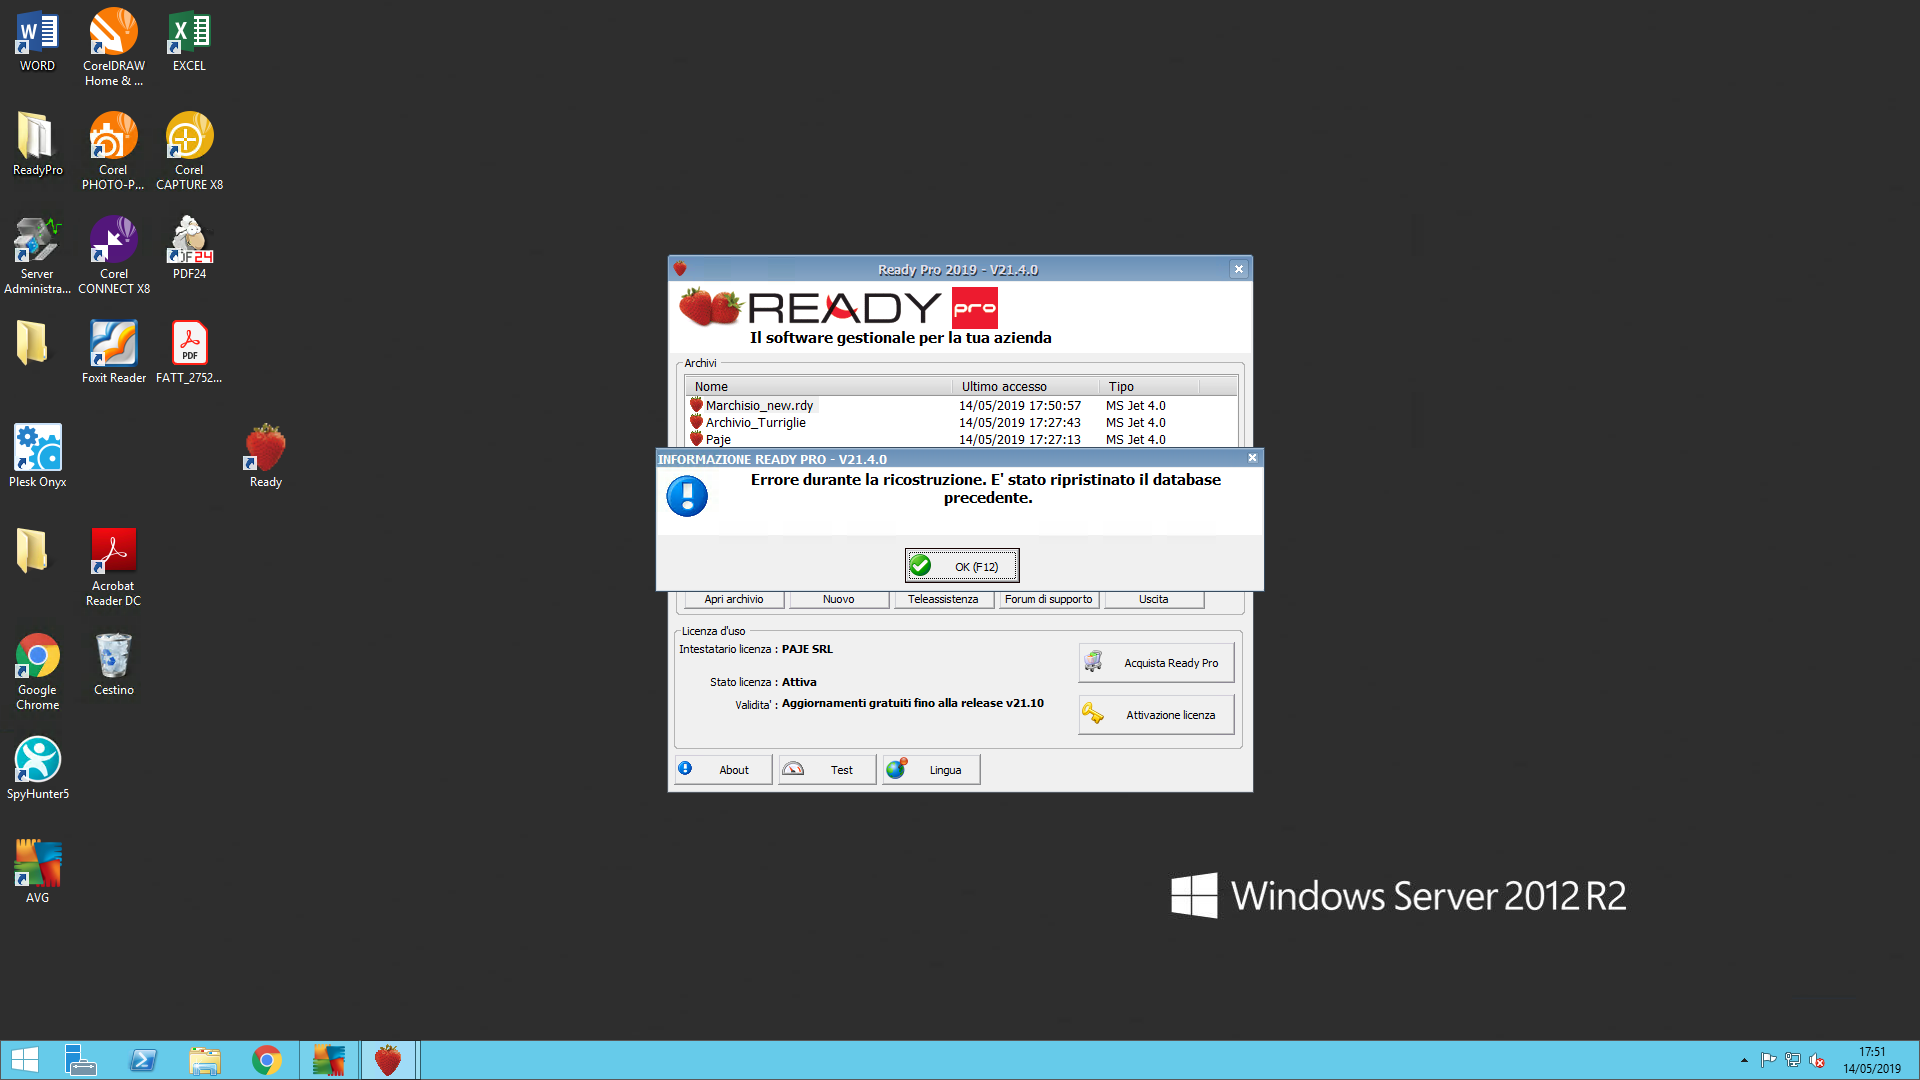
Task: Sort archives by the Ultimo accesso column
Action: click(x=1025, y=386)
